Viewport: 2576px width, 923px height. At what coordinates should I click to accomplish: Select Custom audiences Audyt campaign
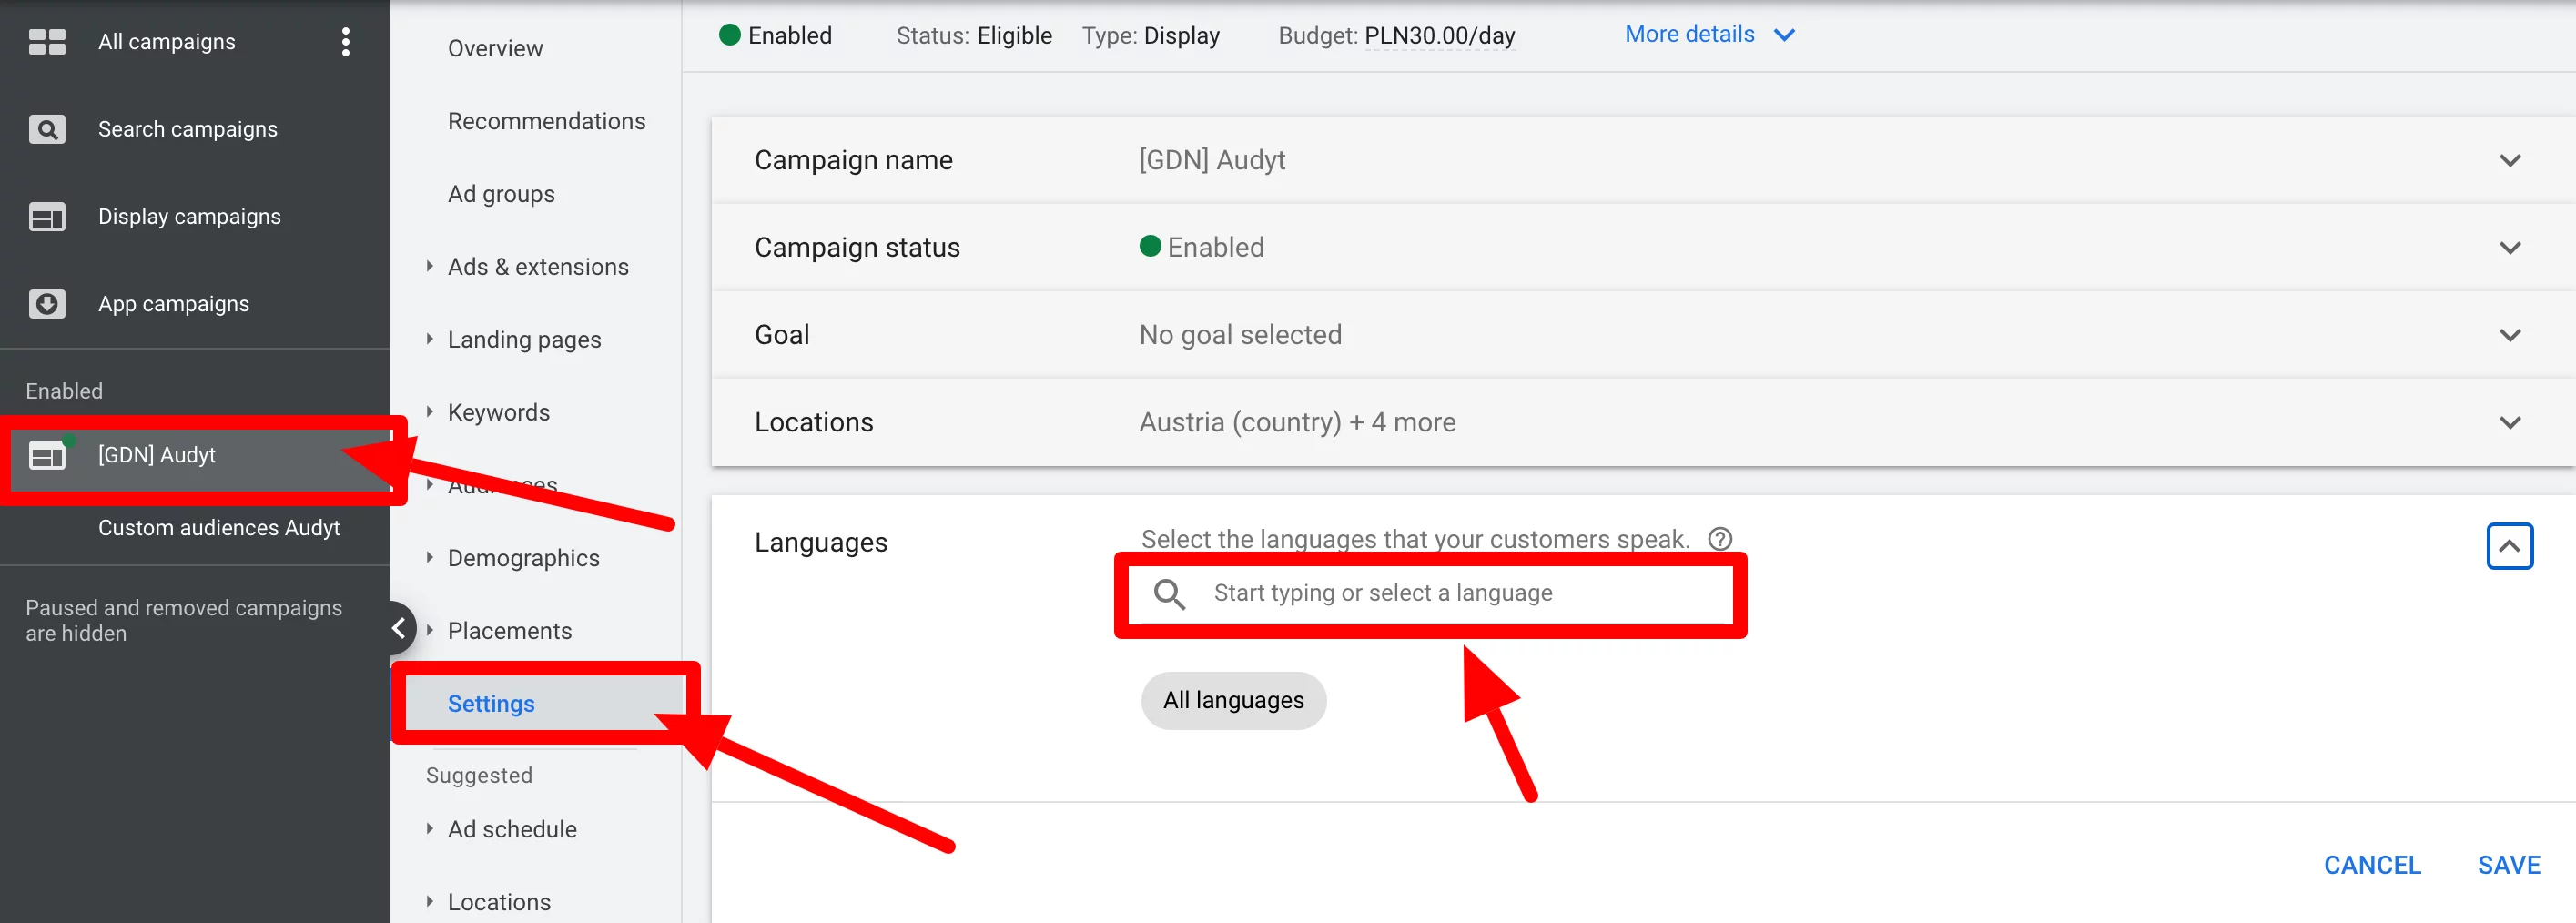click(x=218, y=528)
